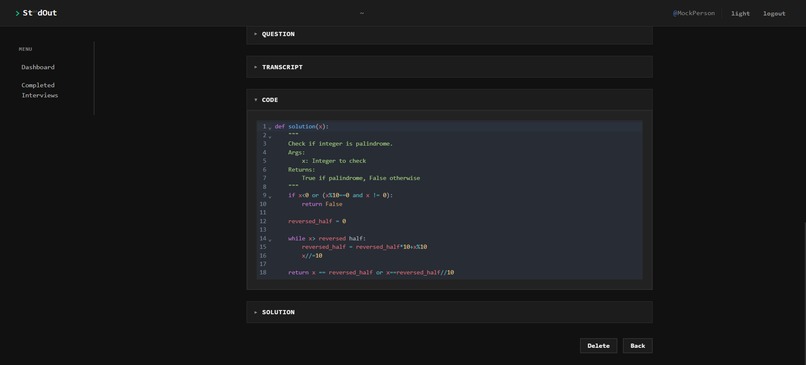Click the 'x//=10' code line
The image size is (806, 365).
[312, 256]
